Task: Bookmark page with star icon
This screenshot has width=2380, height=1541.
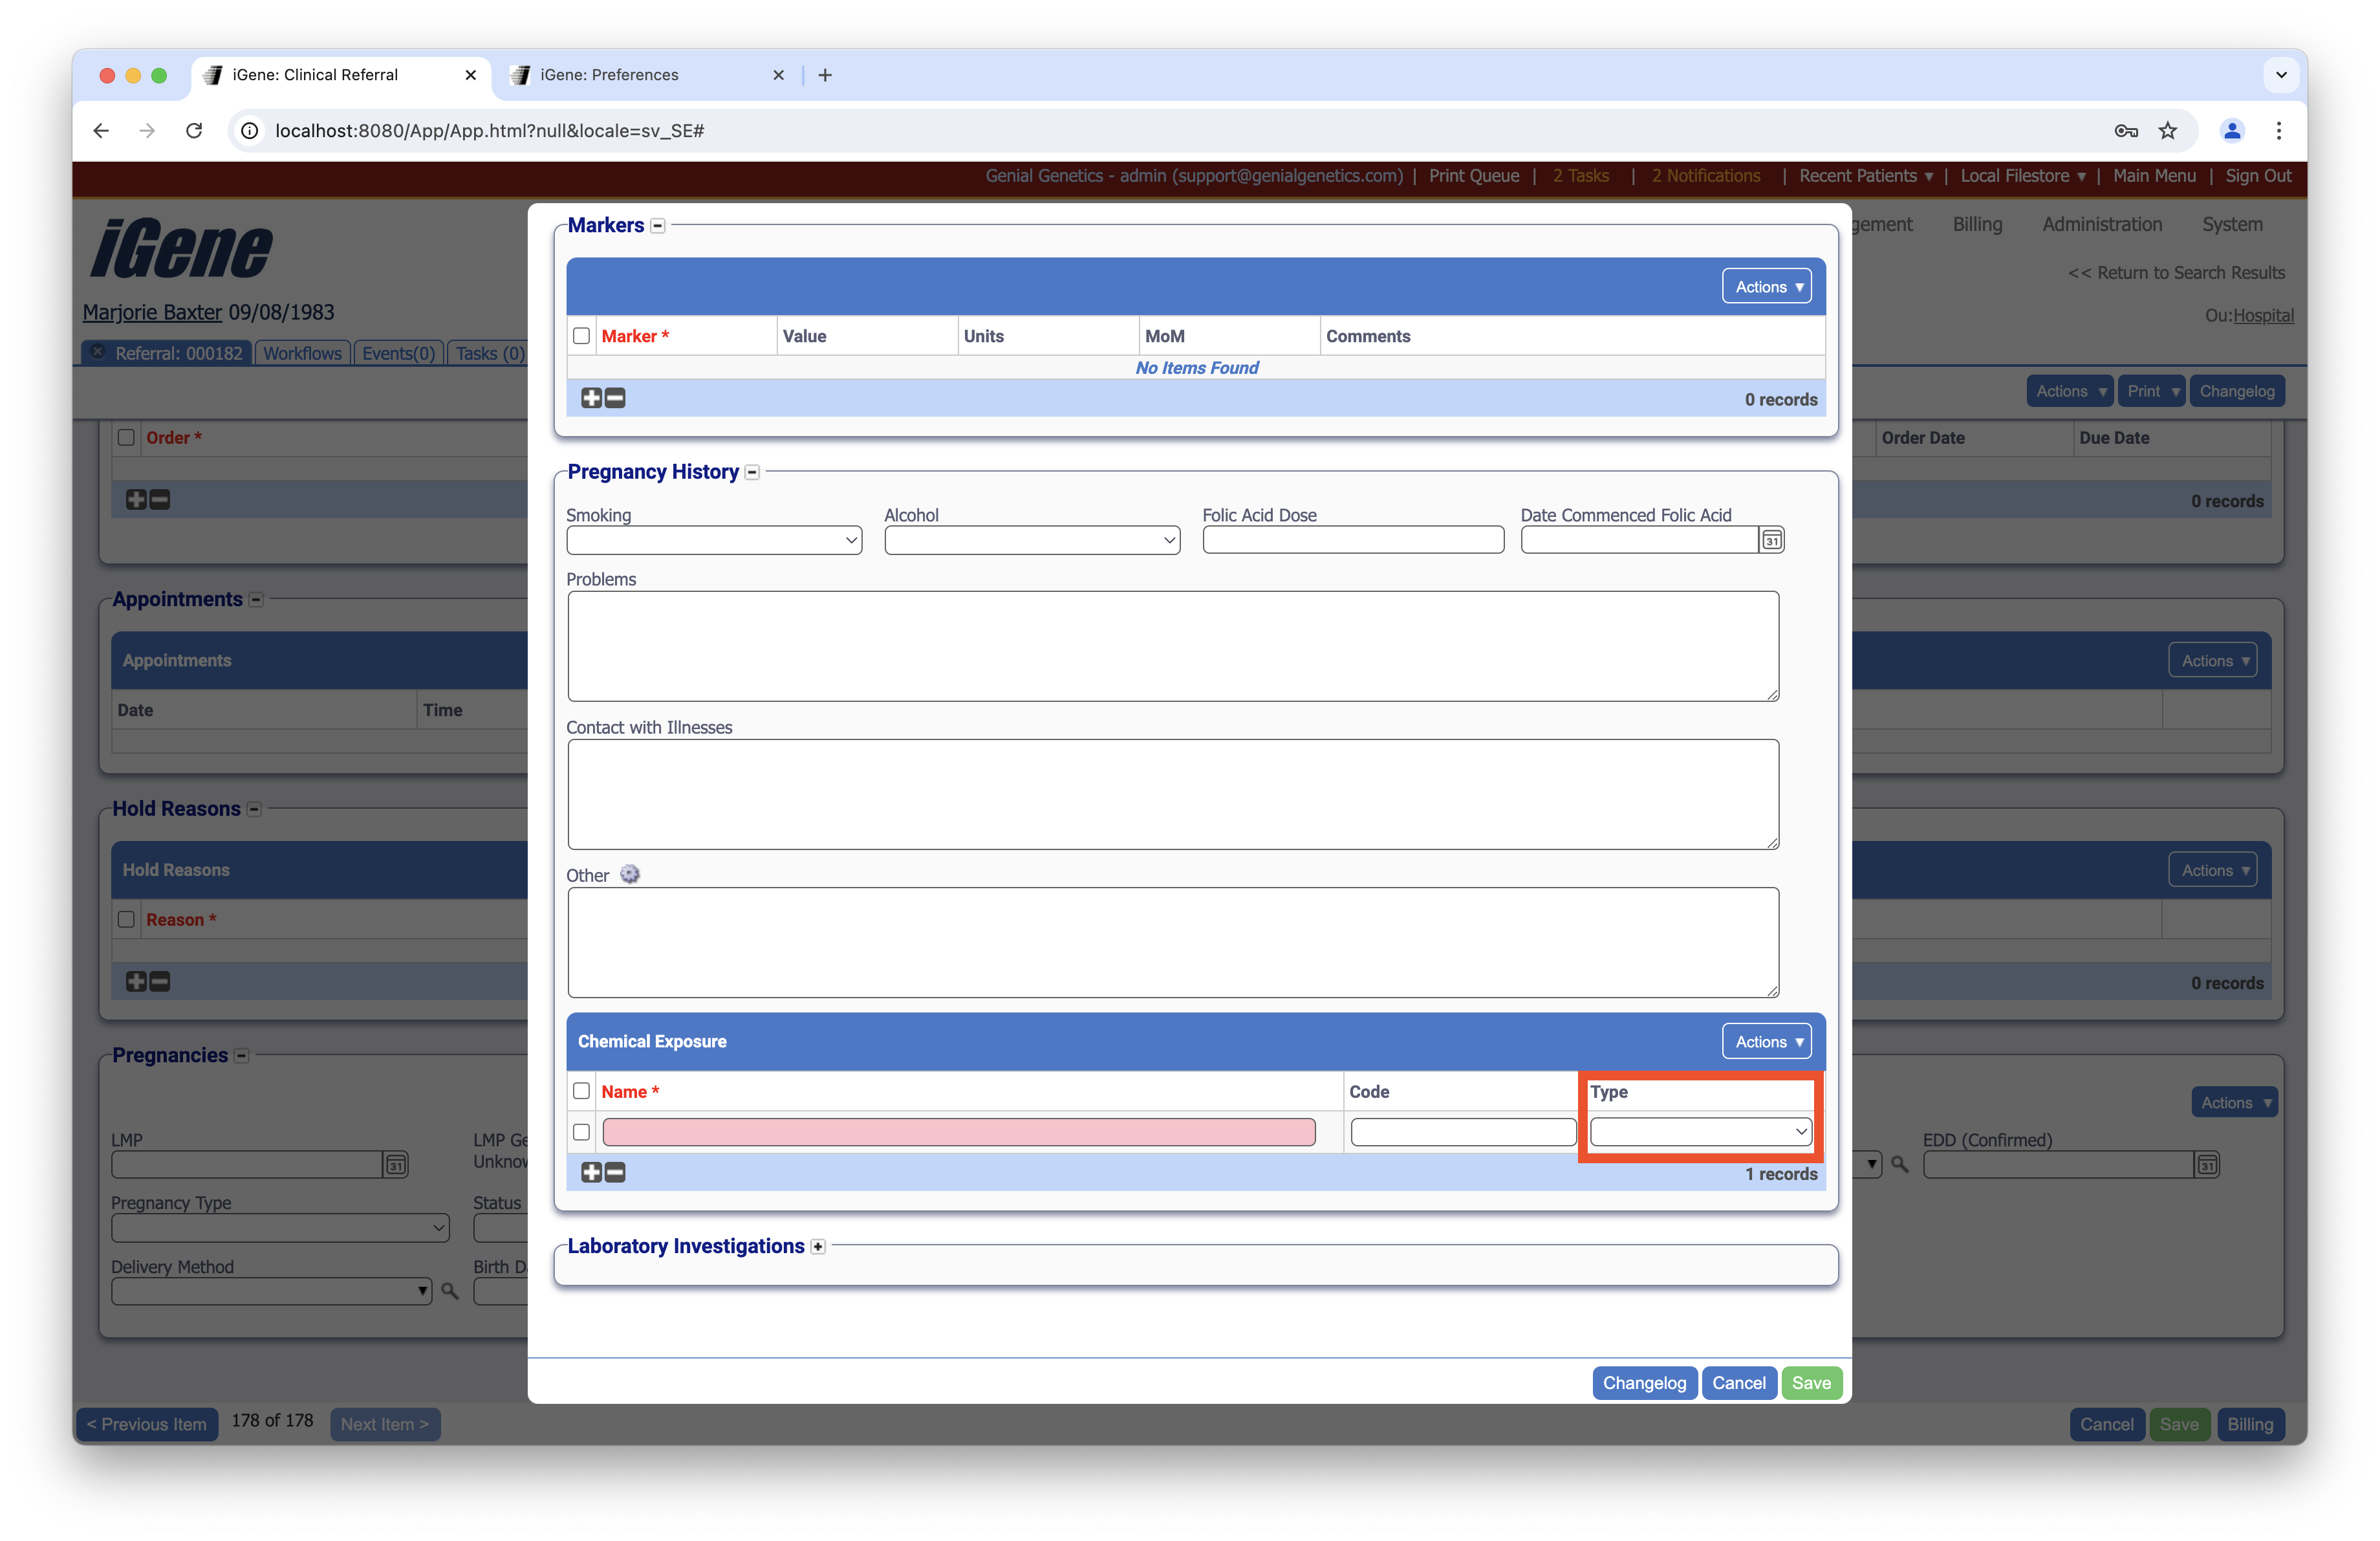Action: (2167, 131)
